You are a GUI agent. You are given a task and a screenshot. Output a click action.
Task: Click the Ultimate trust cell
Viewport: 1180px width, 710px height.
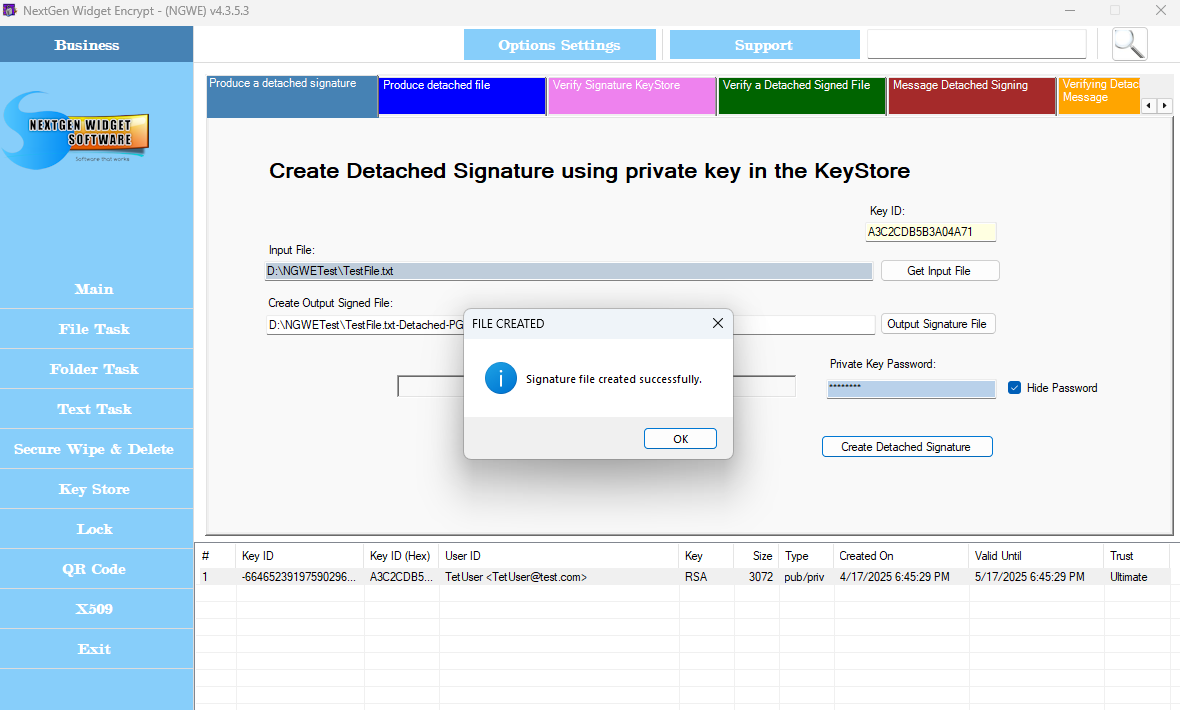tap(1137, 577)
